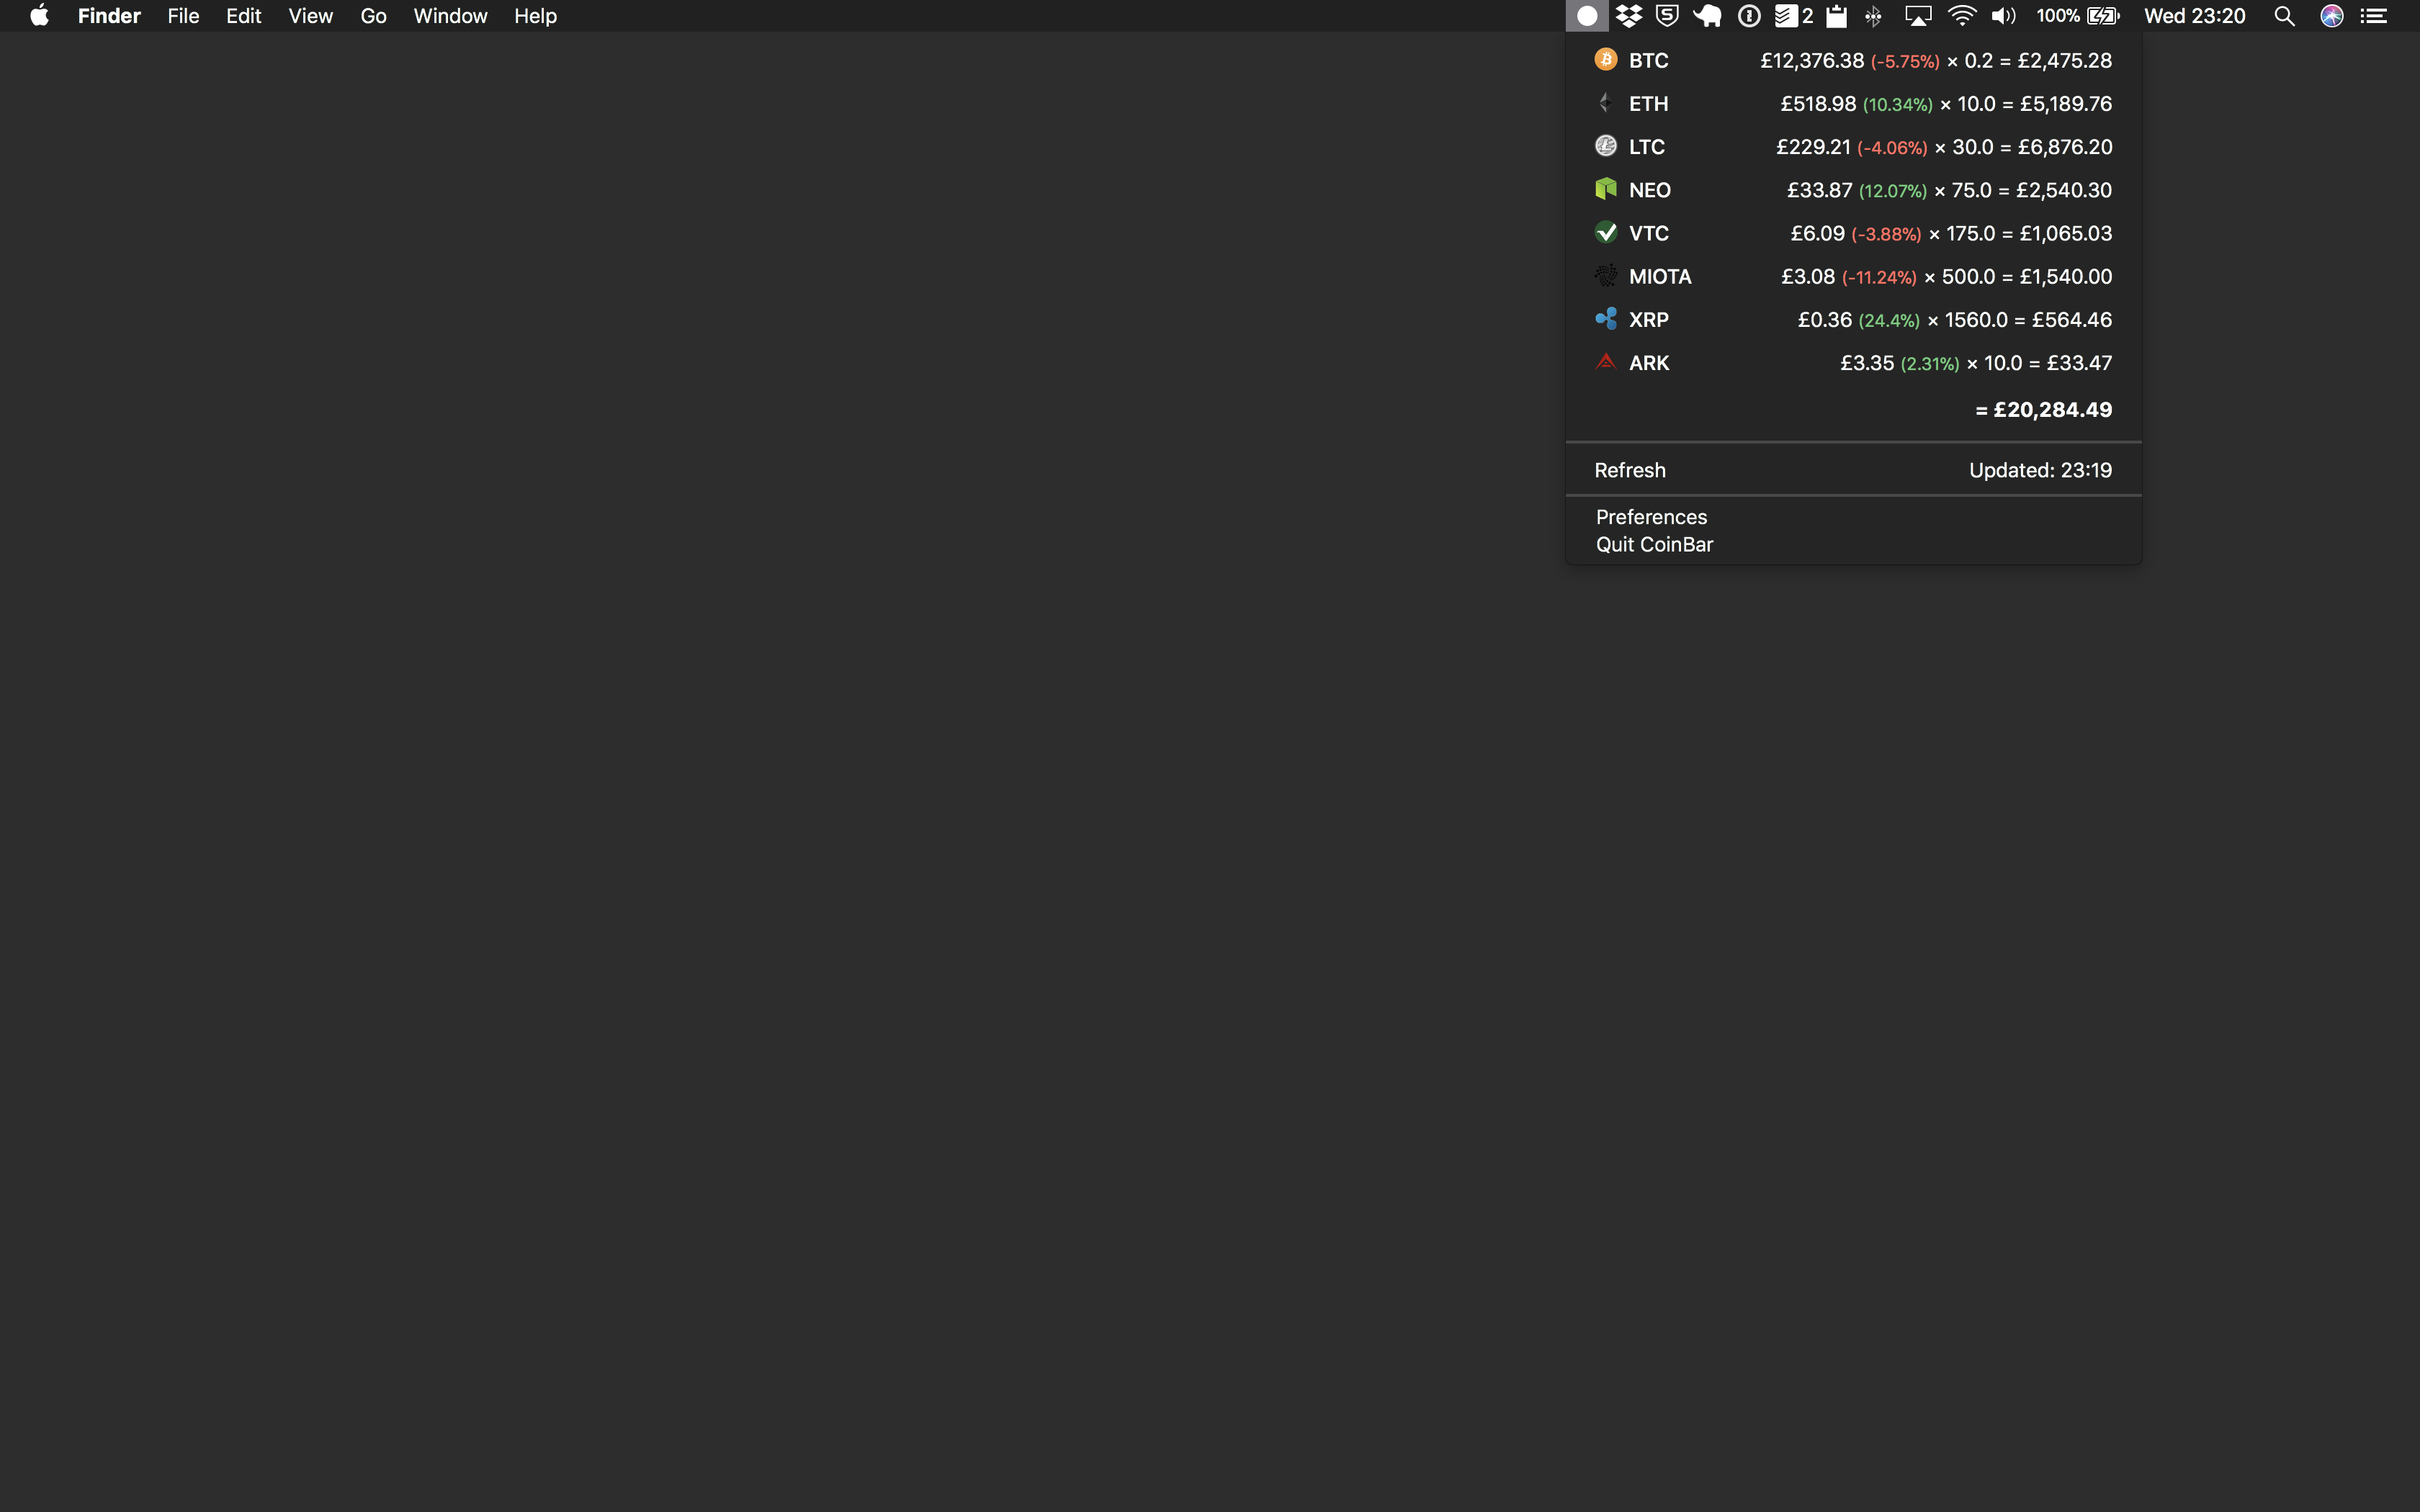
Task: Open the volume control menu
Action: pyautogui.click(x=2003, y=16)
